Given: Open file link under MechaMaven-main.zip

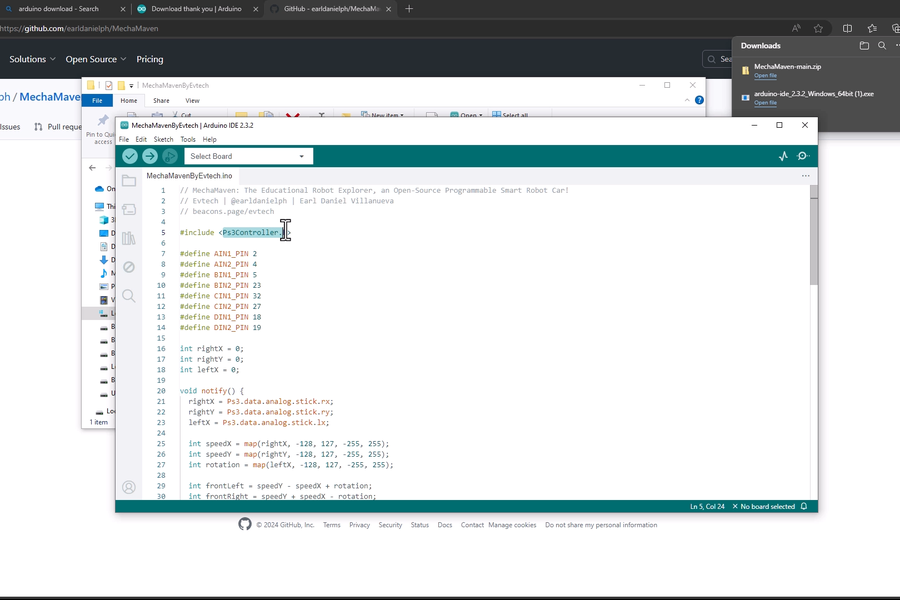Looking at the screenshot, I should click(x=765, y=76).
